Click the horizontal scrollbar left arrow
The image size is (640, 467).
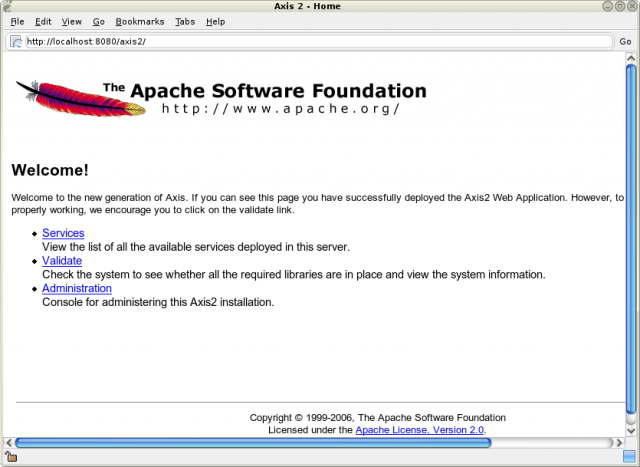[9, 443]
